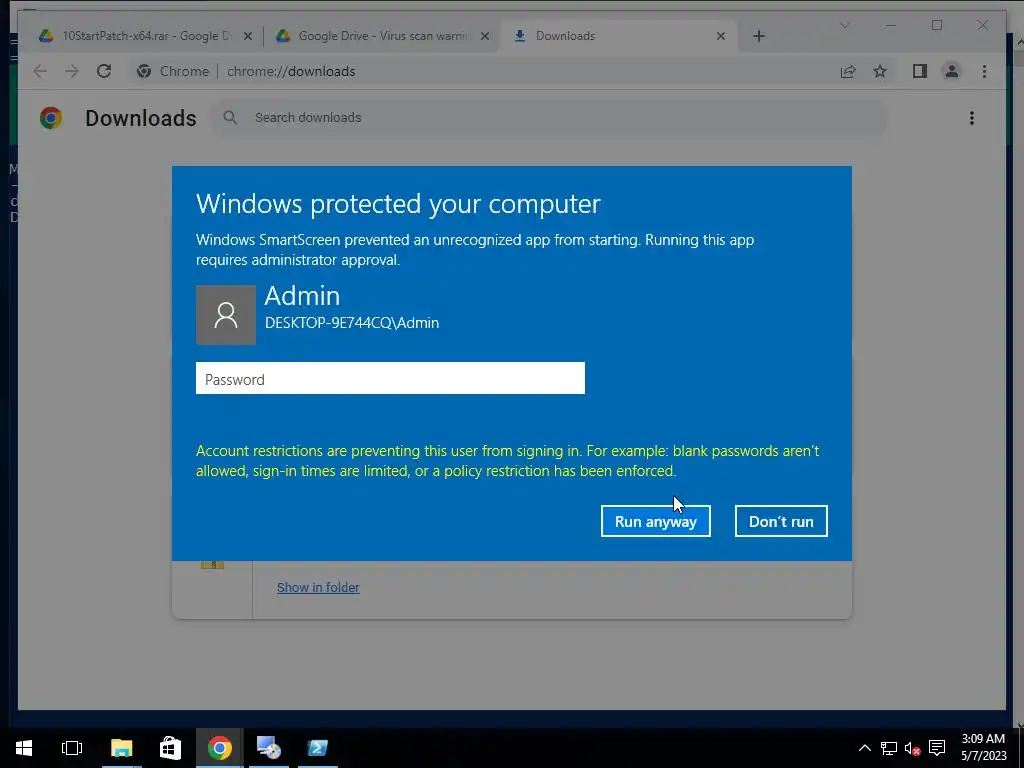The image size is (1024, 768).
Task: Open the Downloads page more actions menu
Action: [972, 118]
